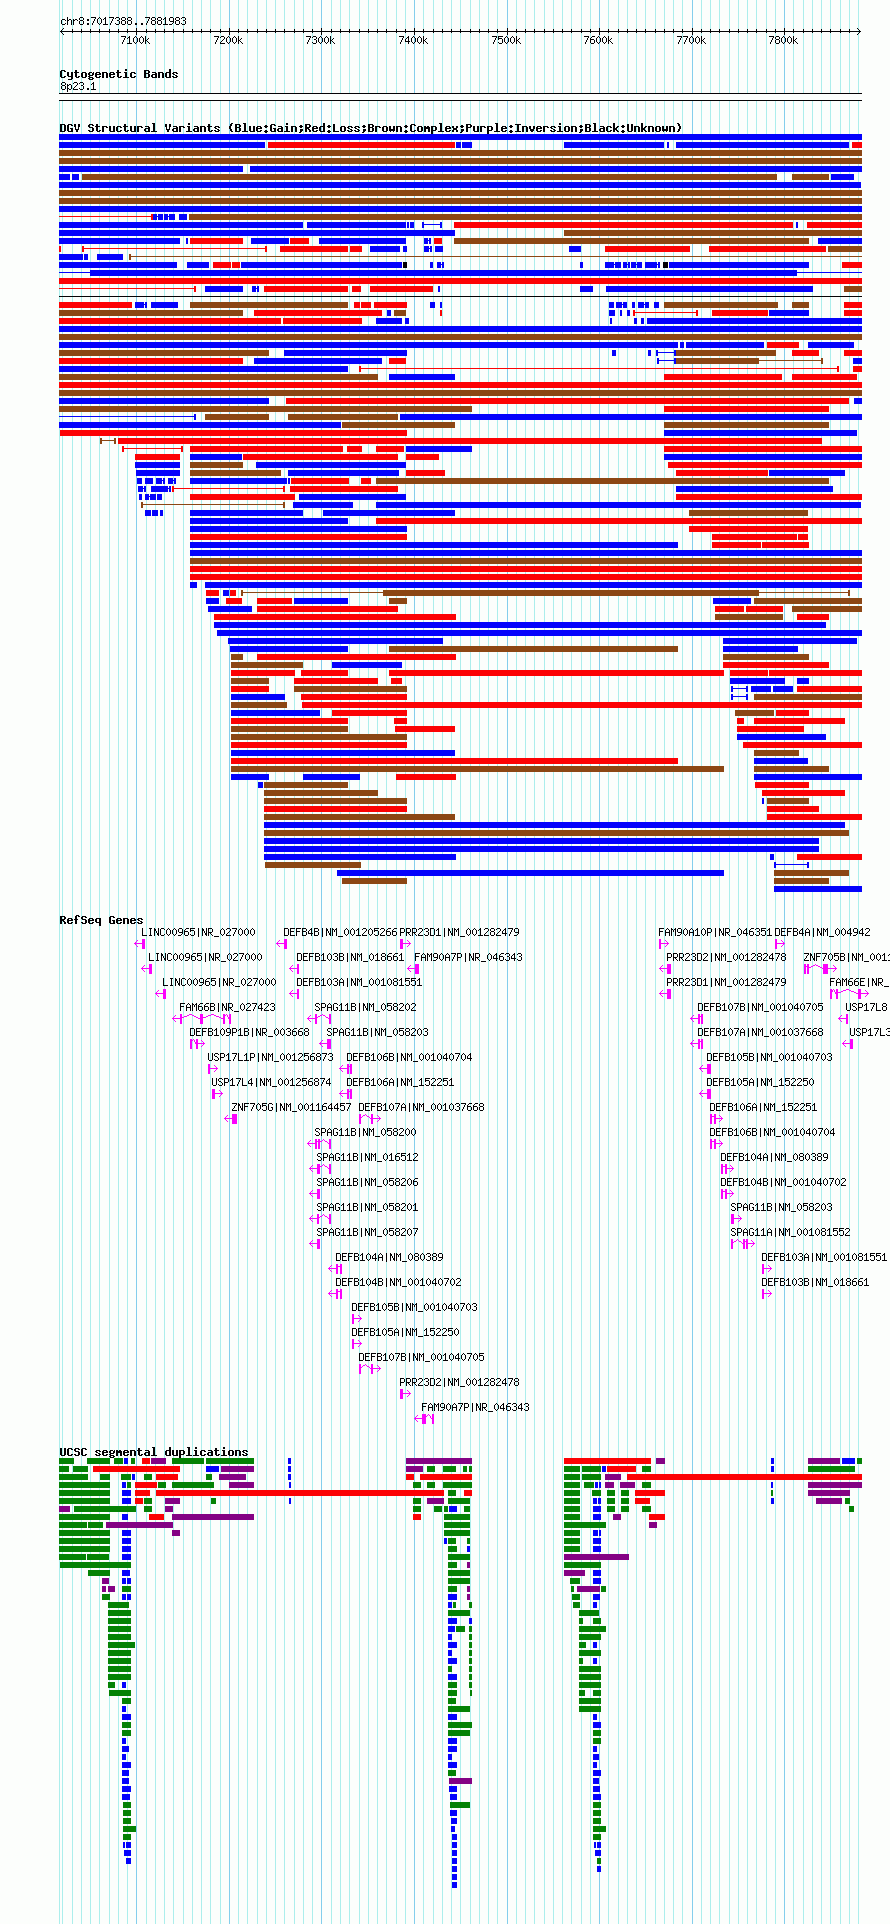Open gene USP17L1P|NM_001256873
This screenshot has height=1924, width=890.
[270, 1057]
